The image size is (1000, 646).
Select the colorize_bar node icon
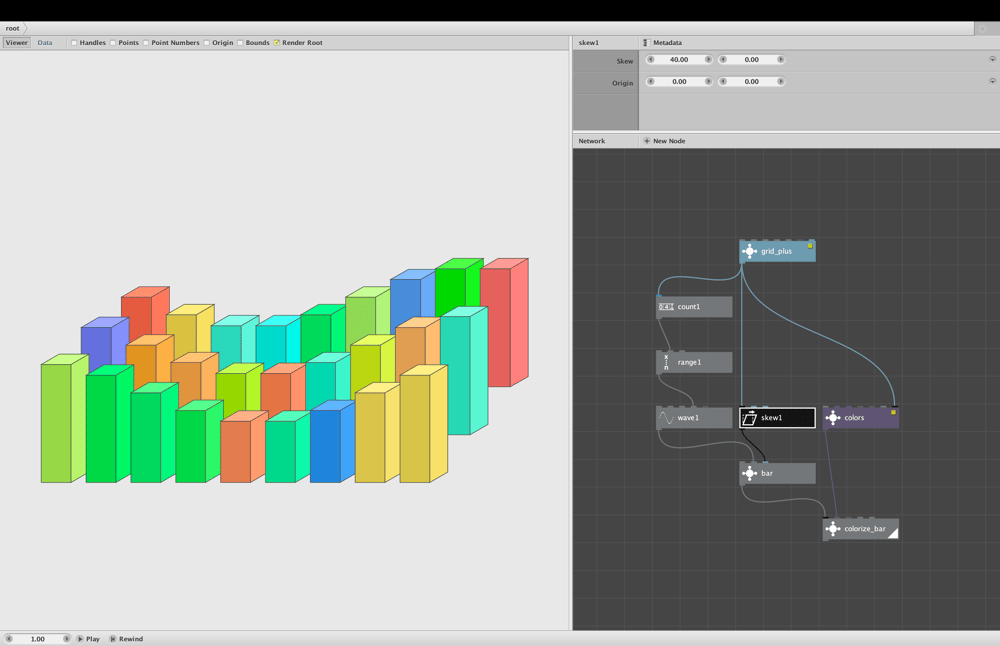coord(832,529)
